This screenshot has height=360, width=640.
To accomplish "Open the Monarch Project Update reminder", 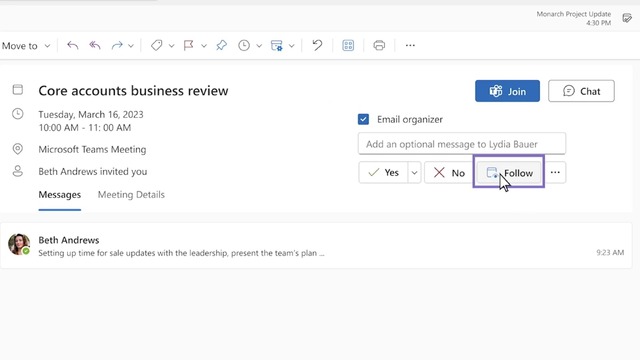I will [573, 18].
